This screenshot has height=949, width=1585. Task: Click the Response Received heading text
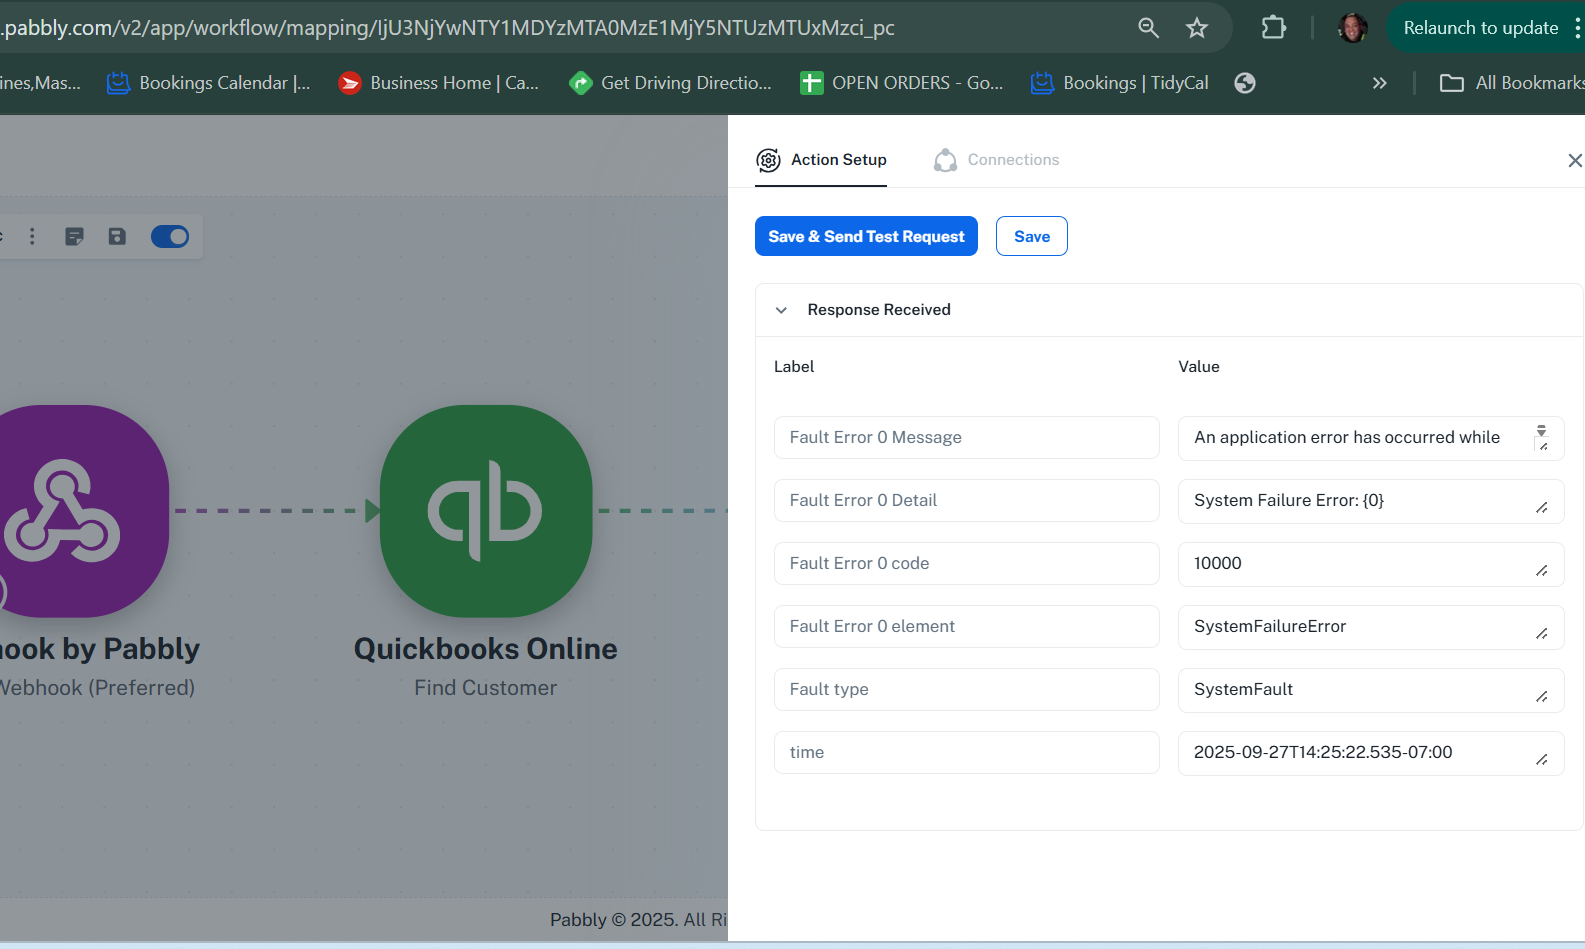tap(879, 310)
